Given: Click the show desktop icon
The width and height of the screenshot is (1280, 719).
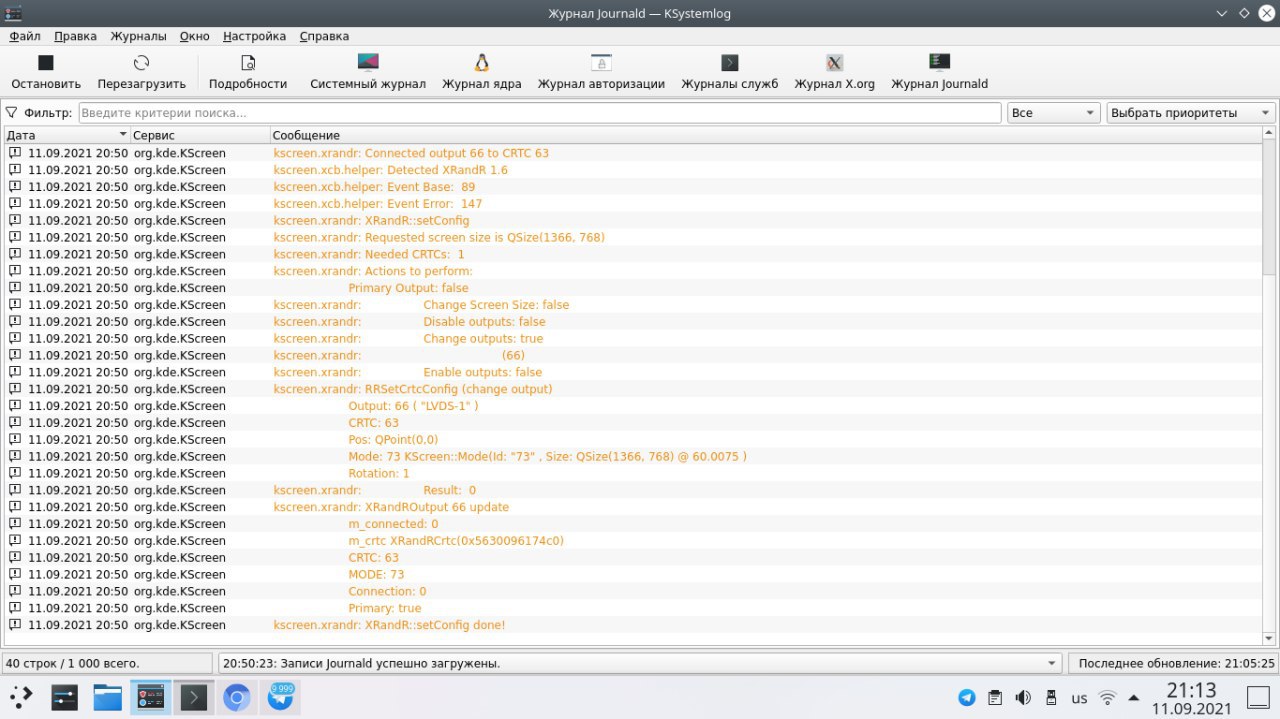Looking at the screenshot, I should click(1256, 697).
